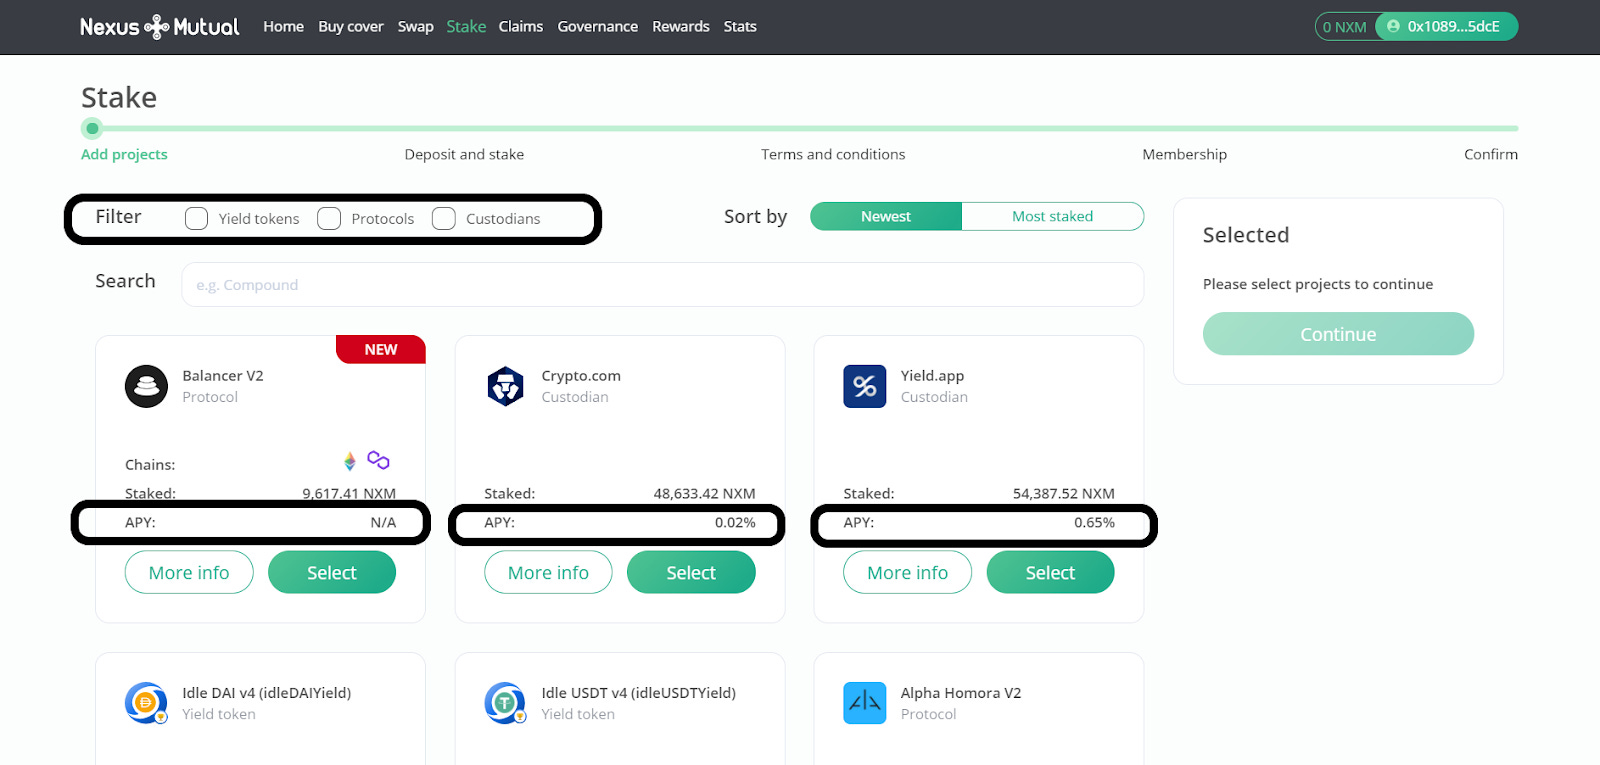The image size is (1600, 765).
Task: Click the 48,633.42 NXM staked value
Action: pos(705,494)
